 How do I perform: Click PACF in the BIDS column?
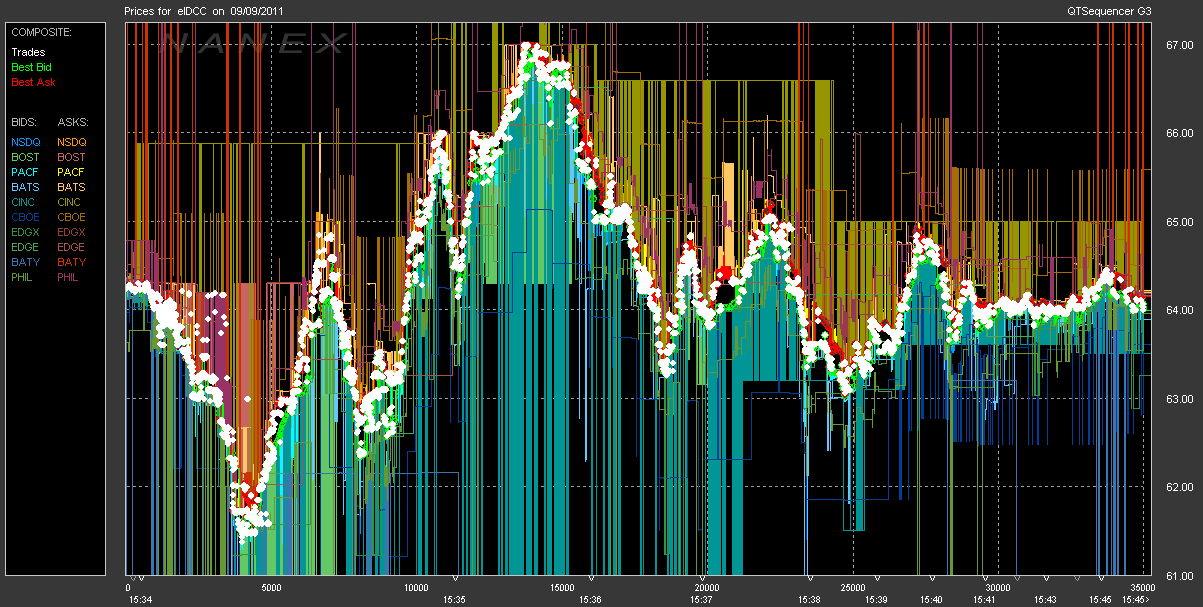[25, 172]
